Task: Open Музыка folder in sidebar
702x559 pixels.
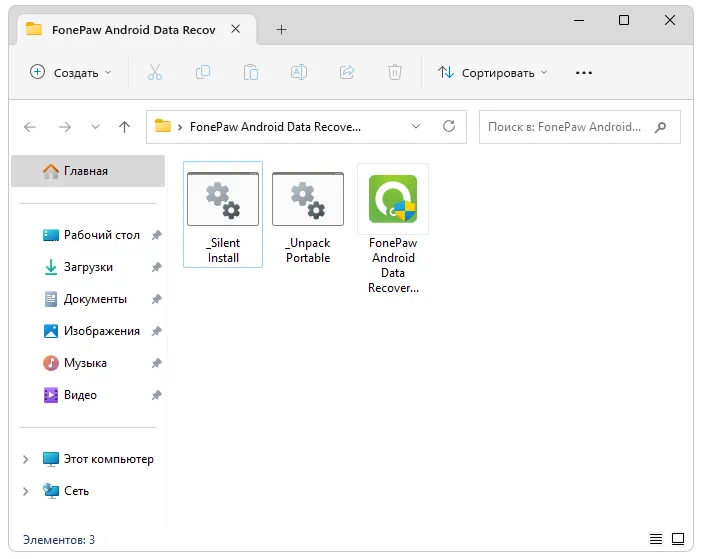Action: click(74, 363)
